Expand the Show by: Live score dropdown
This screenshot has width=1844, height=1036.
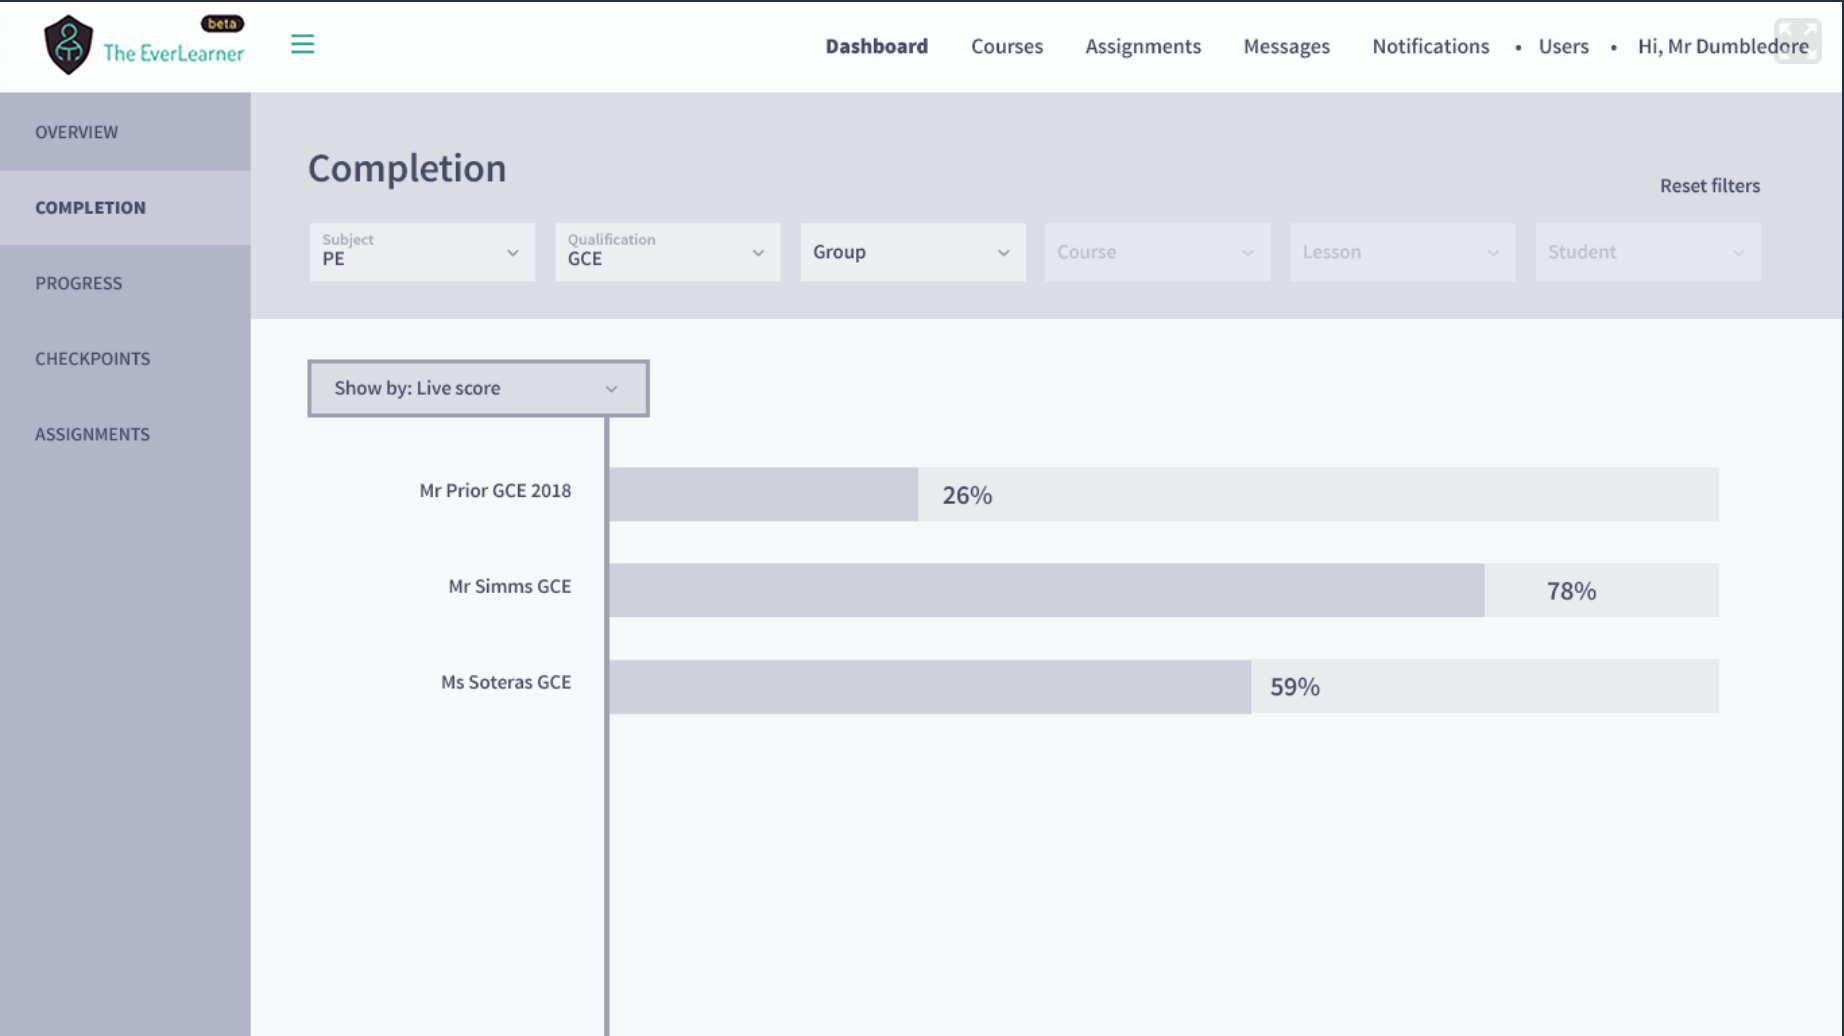[x=478, y=388]
